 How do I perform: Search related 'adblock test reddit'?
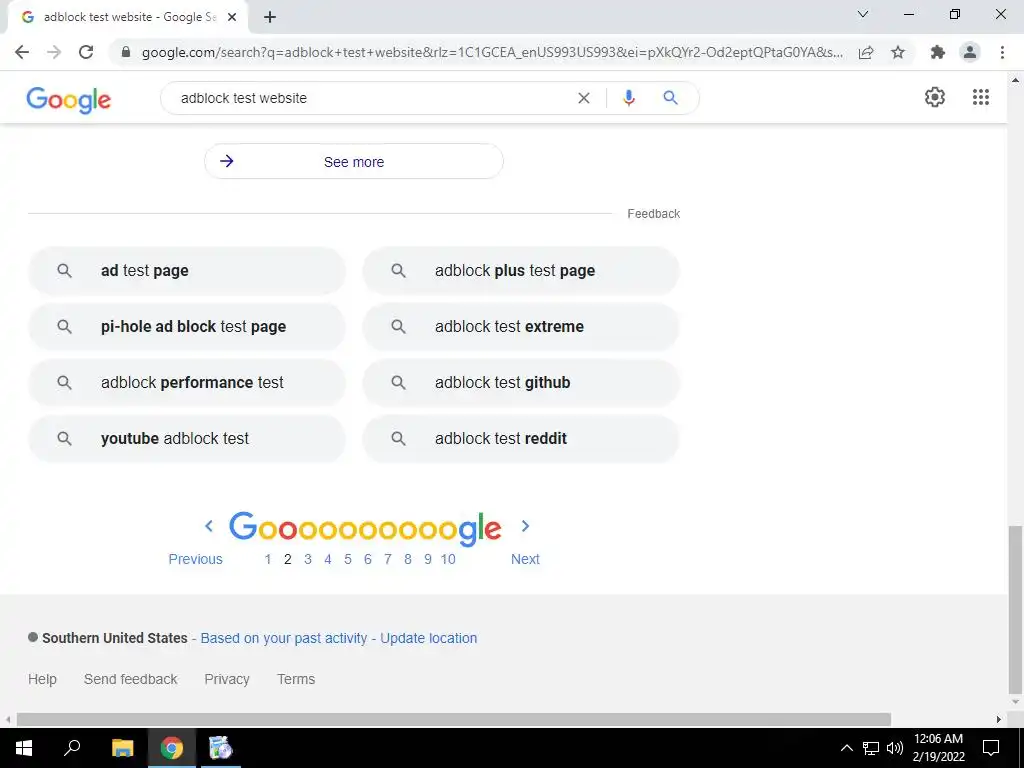click(521, 439)
